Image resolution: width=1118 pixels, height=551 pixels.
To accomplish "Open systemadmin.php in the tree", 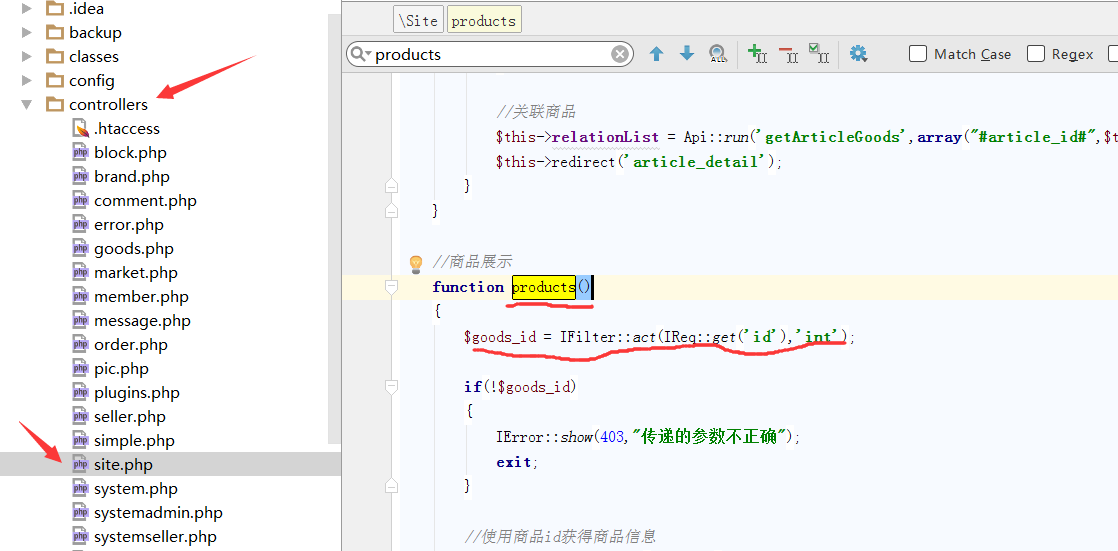I will coord(158,513).
